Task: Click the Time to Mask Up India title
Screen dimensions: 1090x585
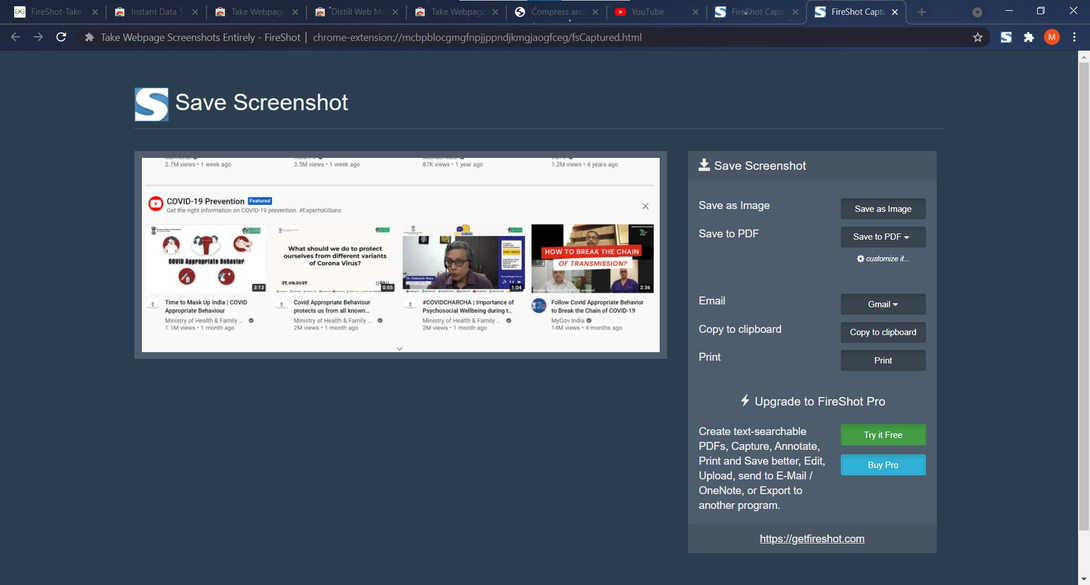Action: [x=206, y=306]
